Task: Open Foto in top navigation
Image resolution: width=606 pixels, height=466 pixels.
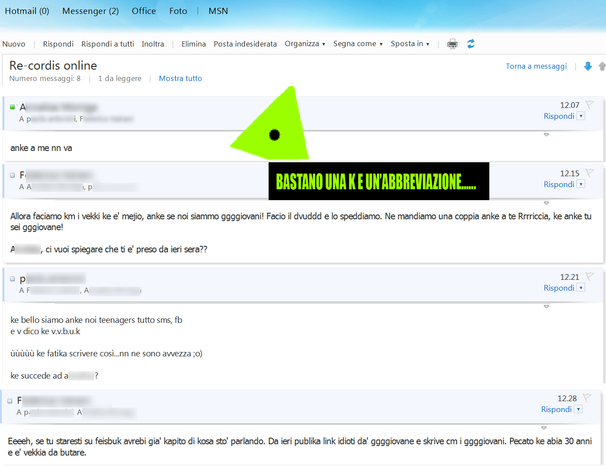Action: 178,11
